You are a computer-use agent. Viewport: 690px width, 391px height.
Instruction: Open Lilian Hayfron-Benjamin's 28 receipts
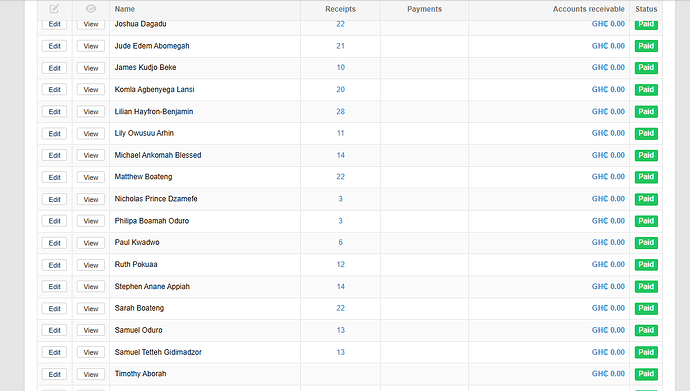pyautogui.click(x=340, y=111)
